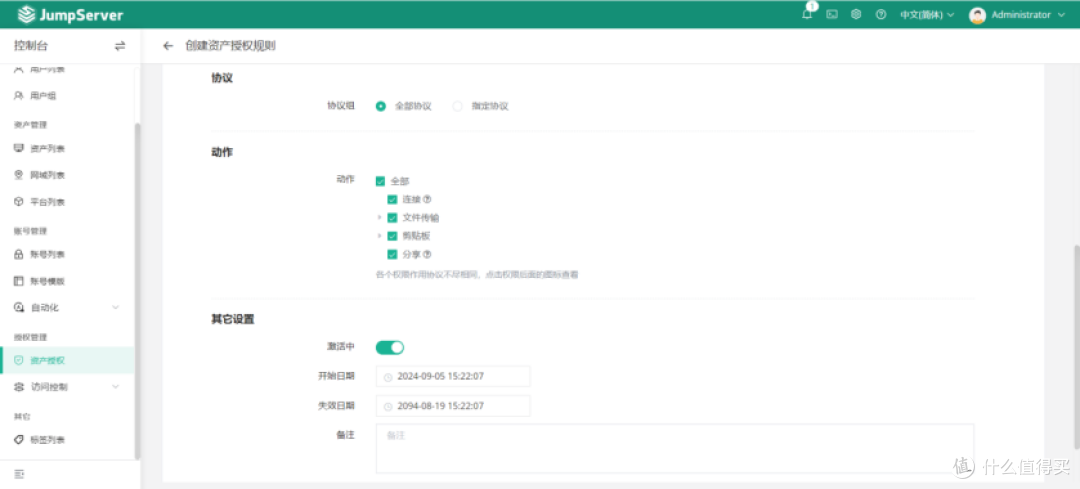Click the 开始日期 date field

coord(453,377)
